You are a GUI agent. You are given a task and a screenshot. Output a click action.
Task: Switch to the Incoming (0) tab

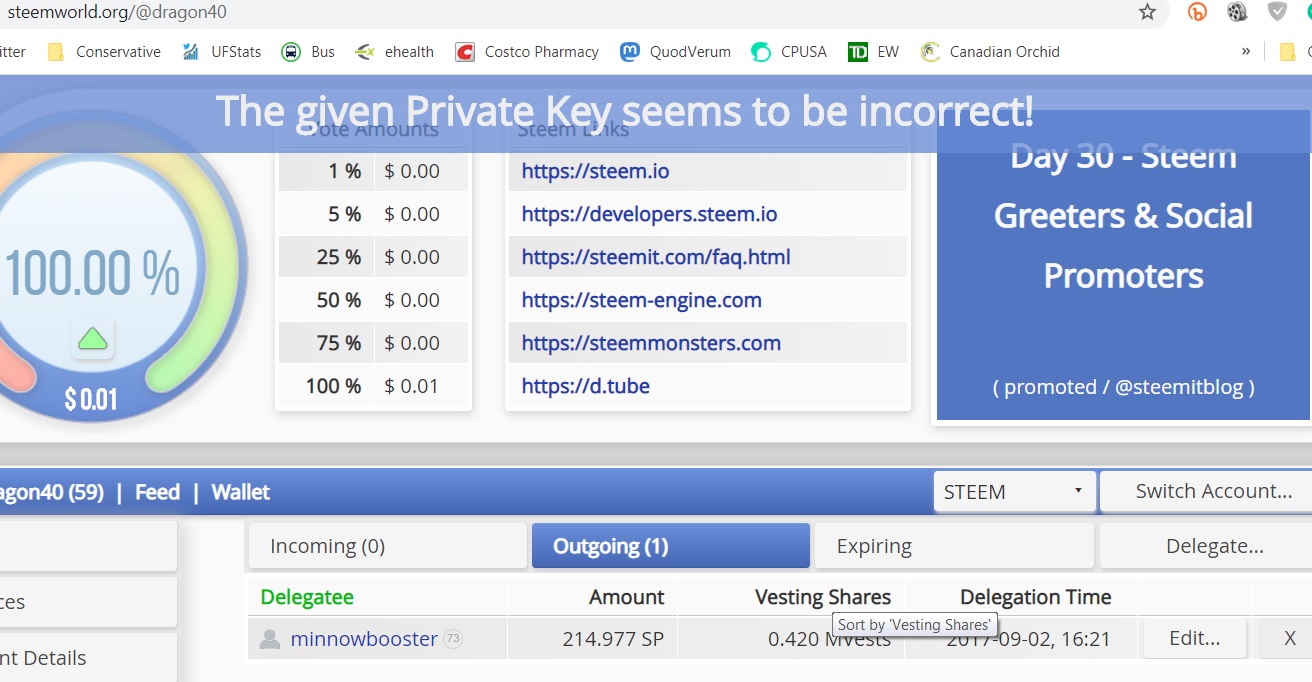click(x=387, y=546)
